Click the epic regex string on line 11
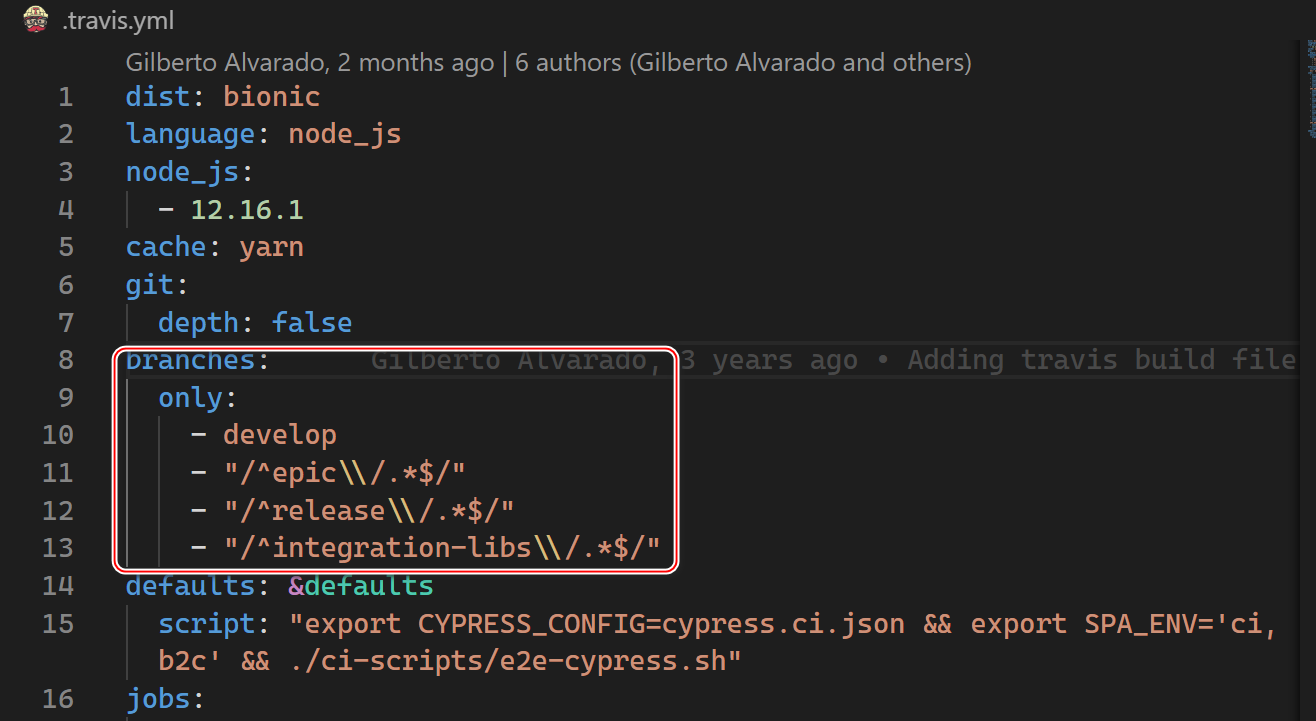This screenshot has height=721, width=1316. (345, 473)
